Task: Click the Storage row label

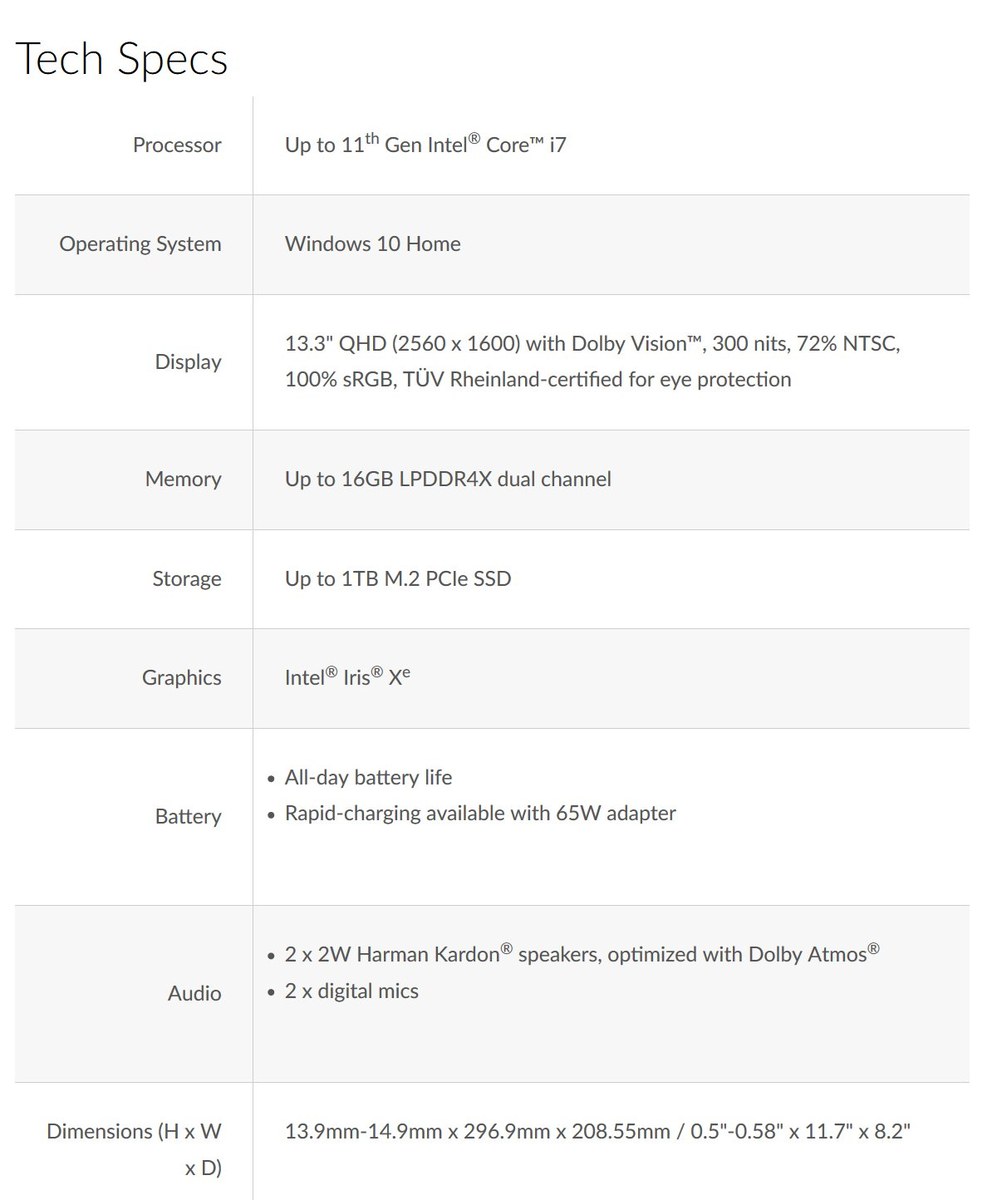Action: (x=186, y=579)
